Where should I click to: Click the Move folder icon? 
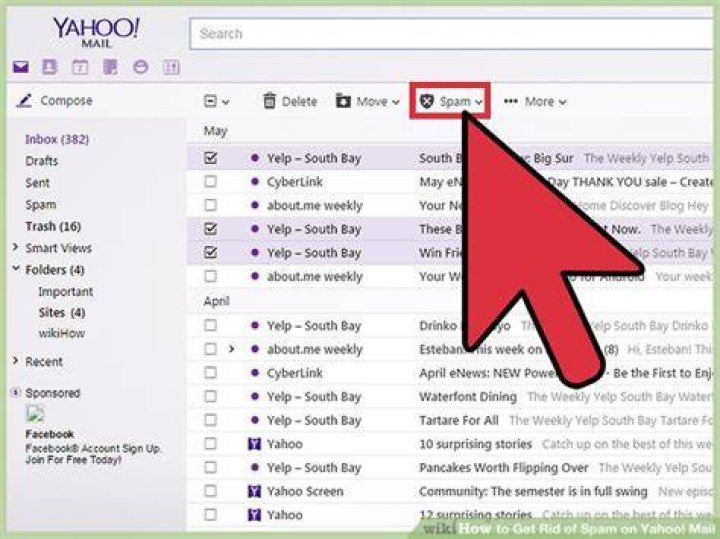tap(343, 101)
